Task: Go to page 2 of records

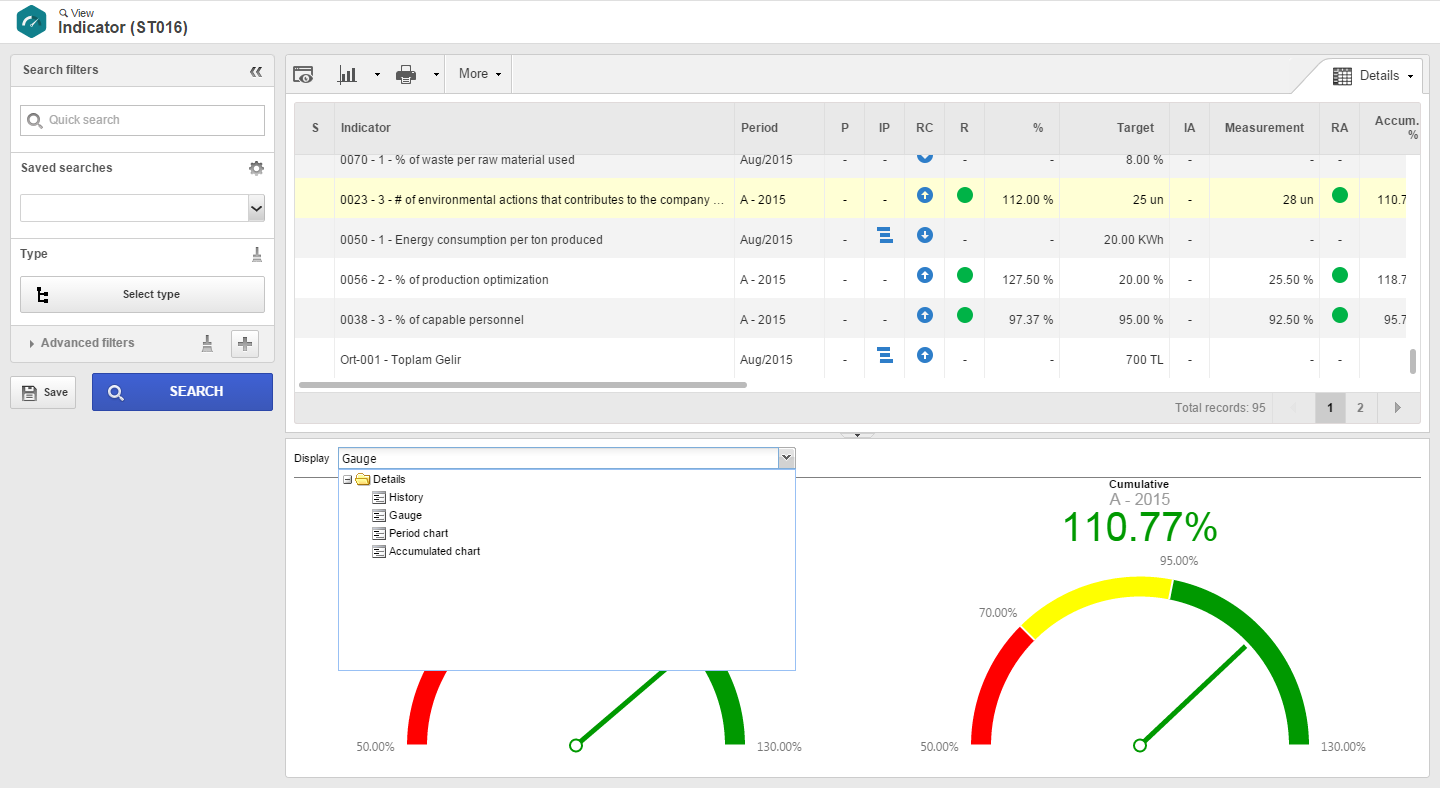Action: pyautogui.click(x=1360, y=408)
